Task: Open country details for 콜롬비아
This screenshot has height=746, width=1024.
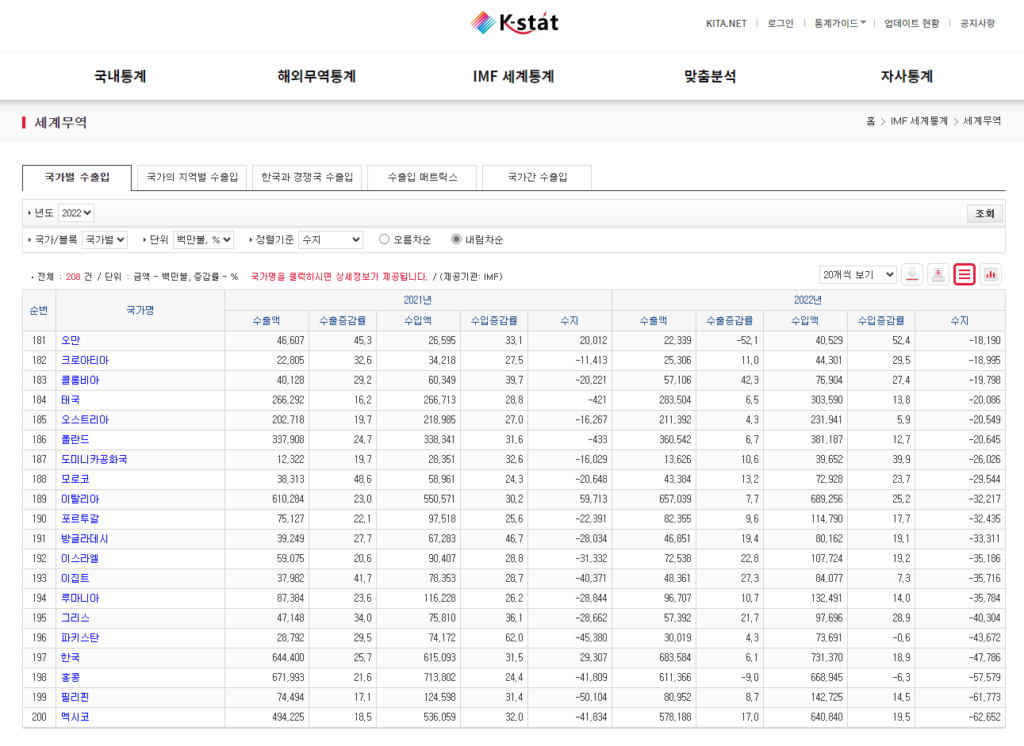Action: click(x=80, y=380)
